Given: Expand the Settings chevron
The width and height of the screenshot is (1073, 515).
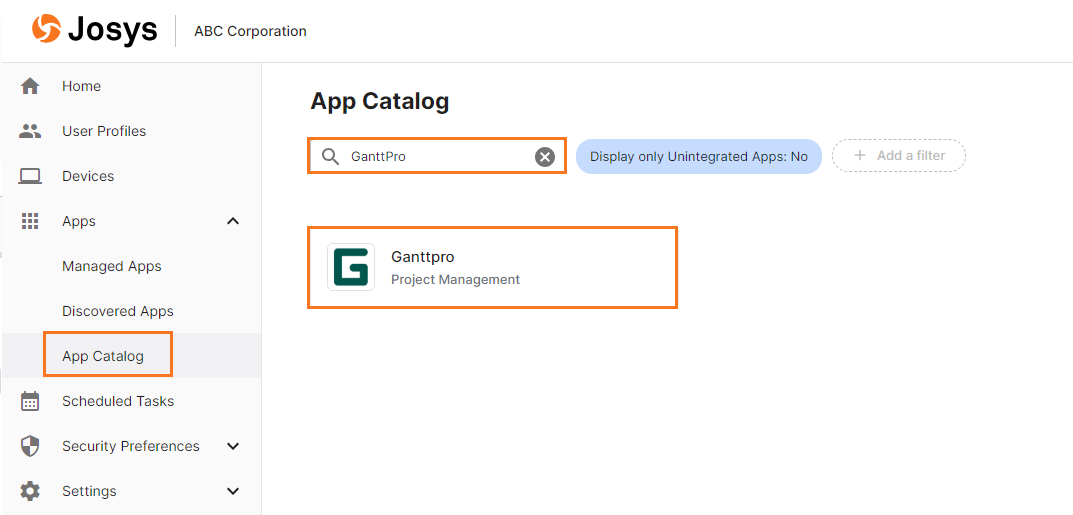Looking at the screenshot, I should pyautogui.click(x=233, y=491).
